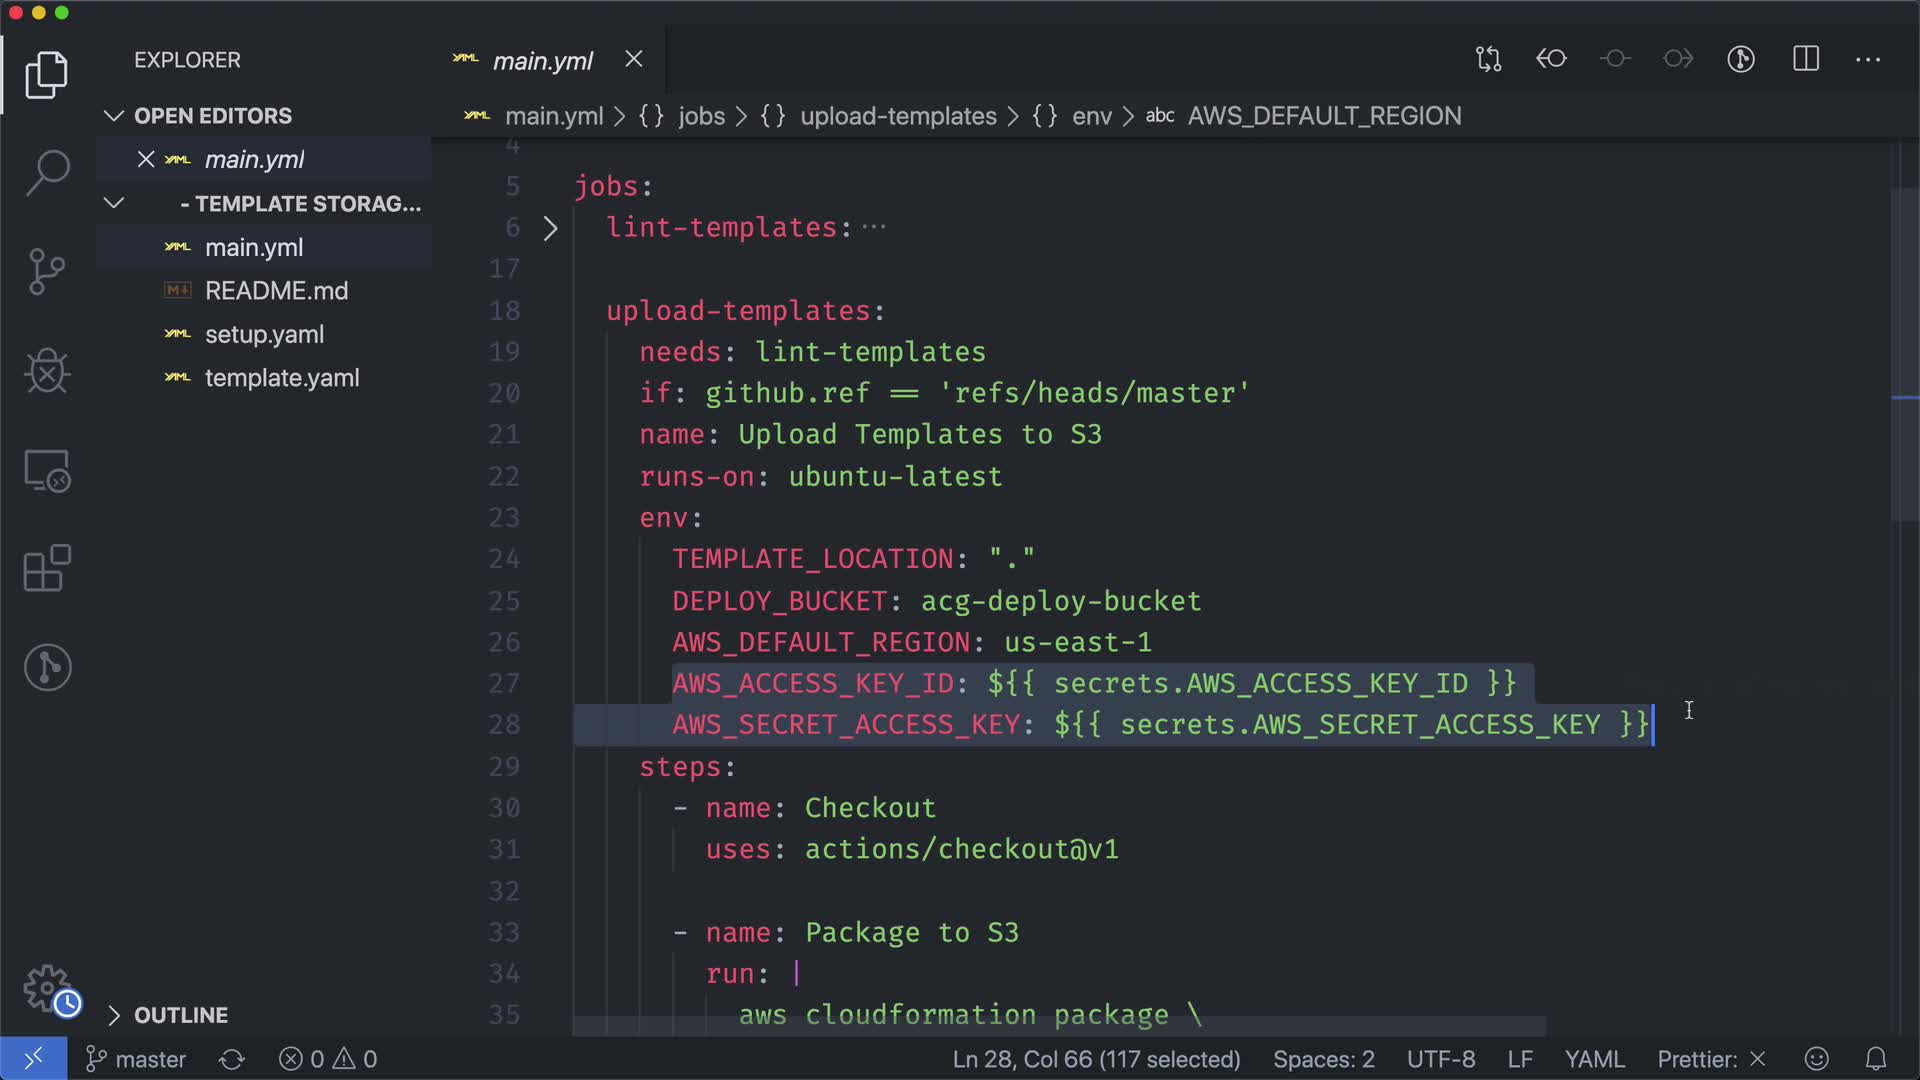Change the YAML language mode
The height and width of the screenshot is (1080, 1920).
pos(1594,1059)
